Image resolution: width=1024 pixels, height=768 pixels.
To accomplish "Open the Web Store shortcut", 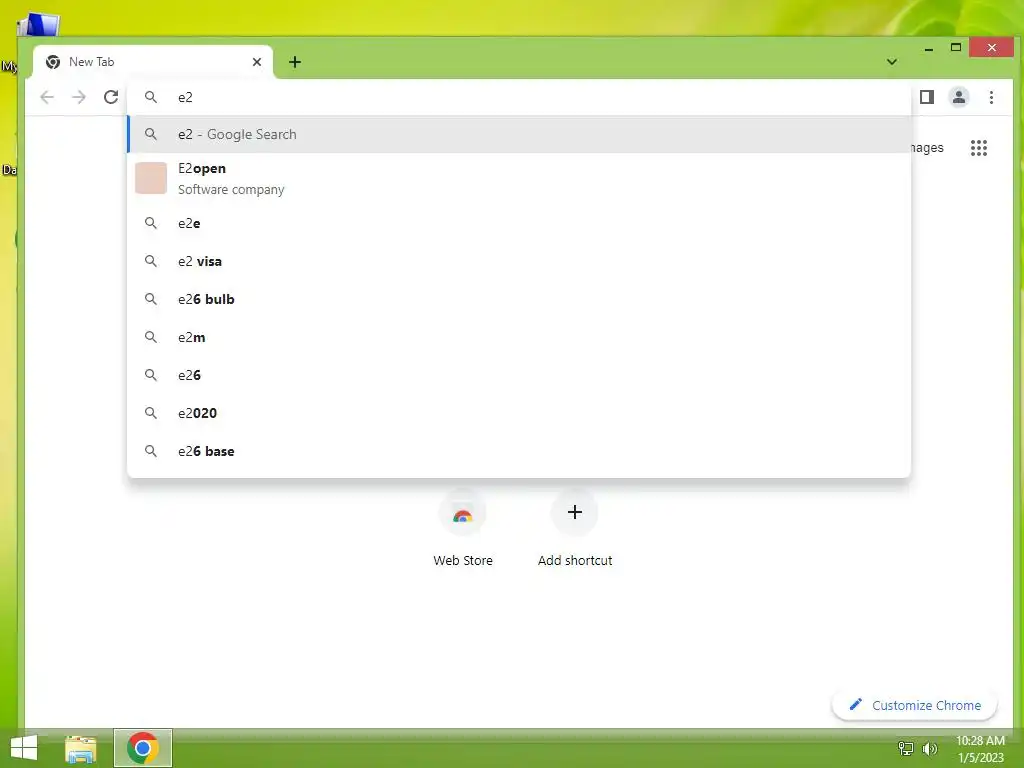I will [462, 529].
